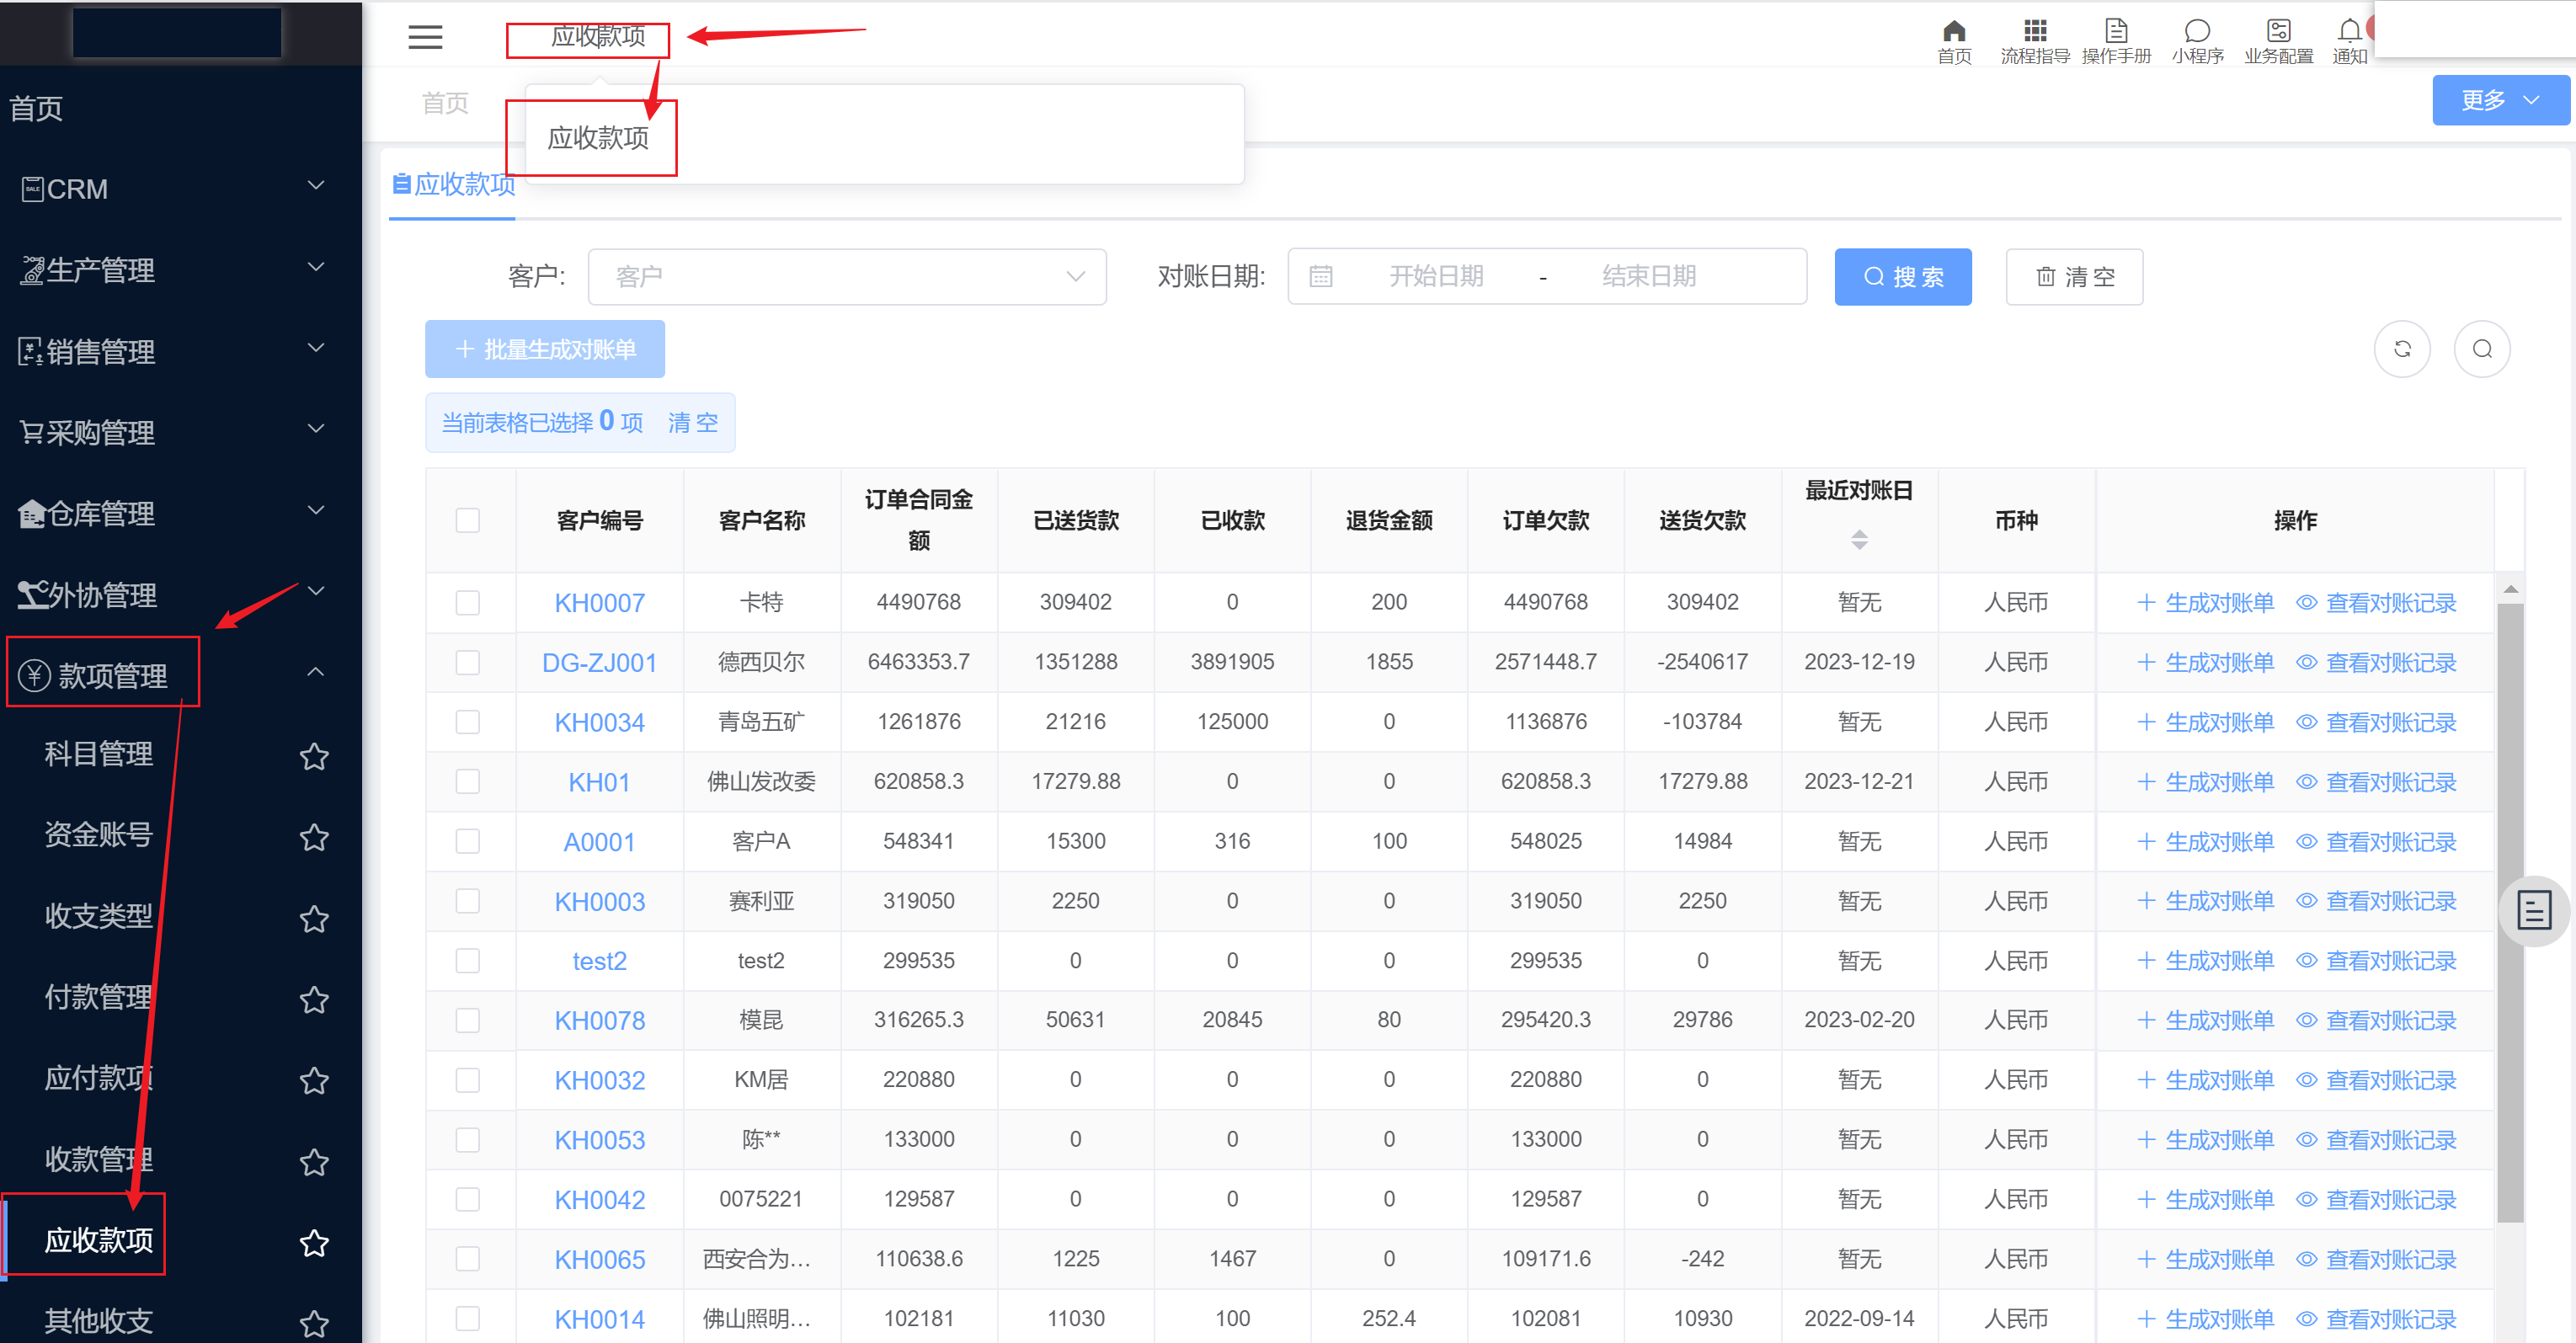2576x1343 pixels.
Task: Click the 开始日期 date input field
Action: (1435, 277)
